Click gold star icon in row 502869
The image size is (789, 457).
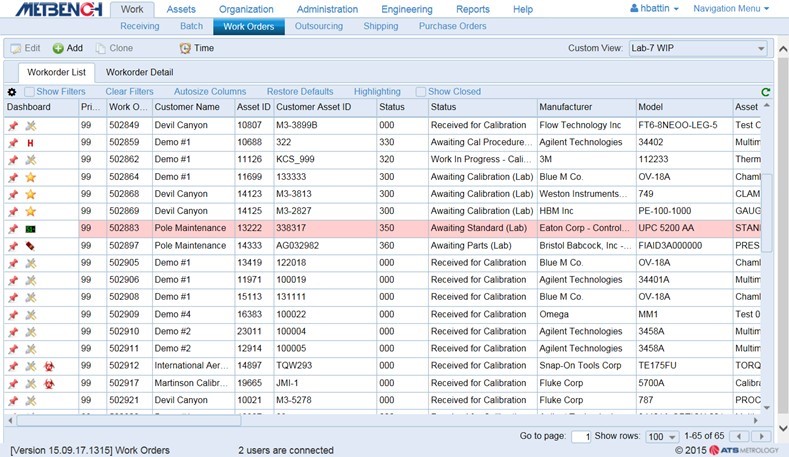(x=31, y=211)
